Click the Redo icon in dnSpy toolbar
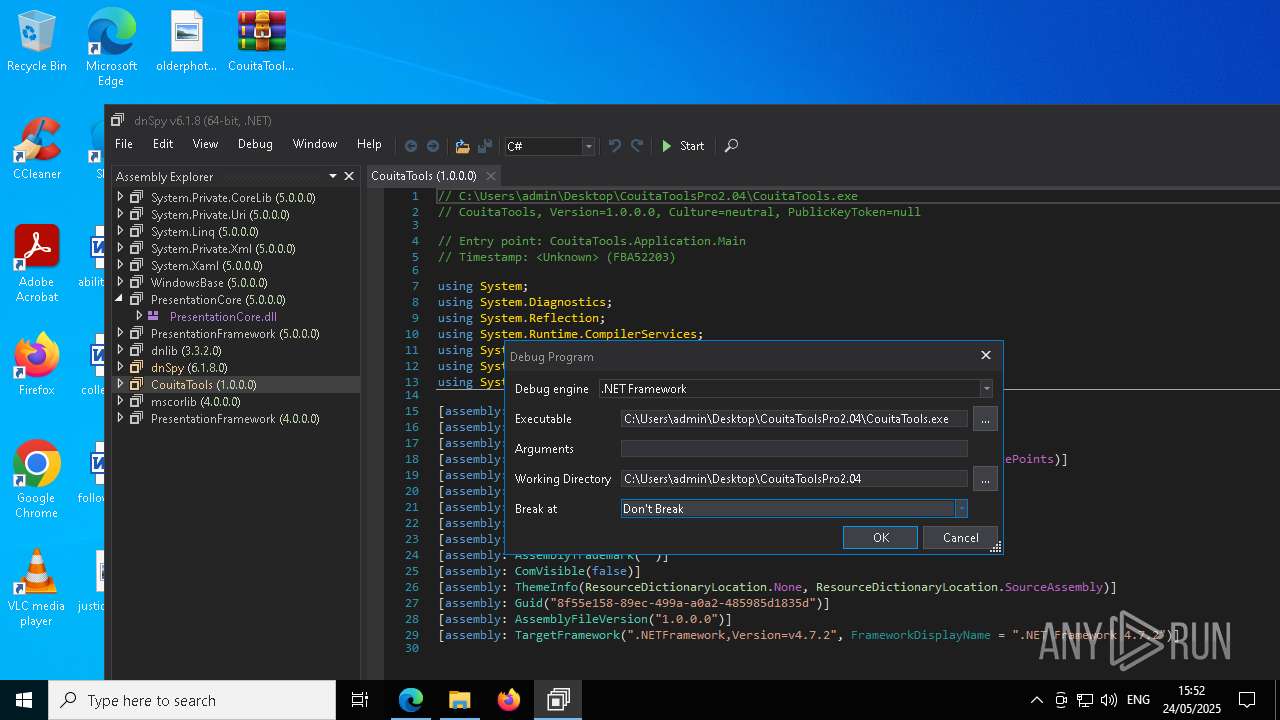Screen dimensions: 1280x720 coord(636,146)
